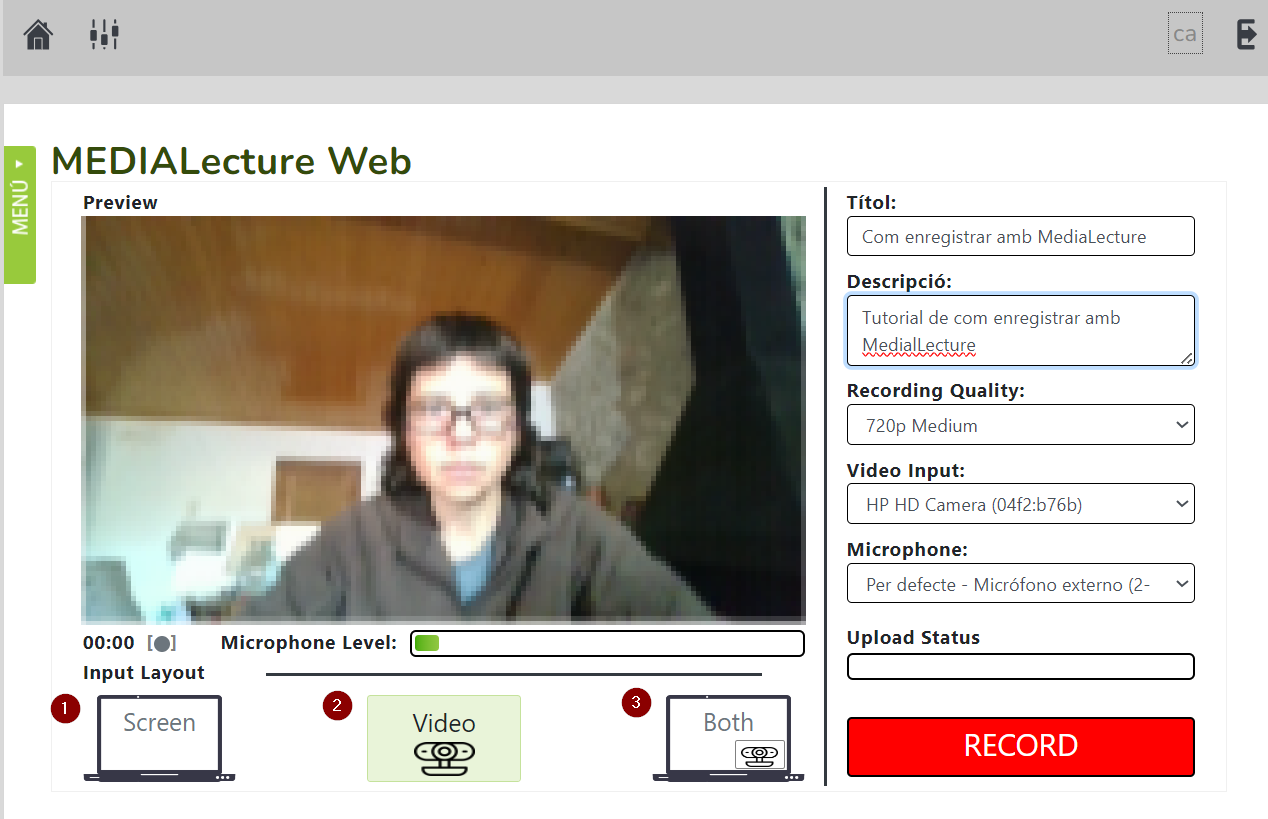
Task: Click the Descripció text area
Action: pyautogui.click(x=1021, y=331)
